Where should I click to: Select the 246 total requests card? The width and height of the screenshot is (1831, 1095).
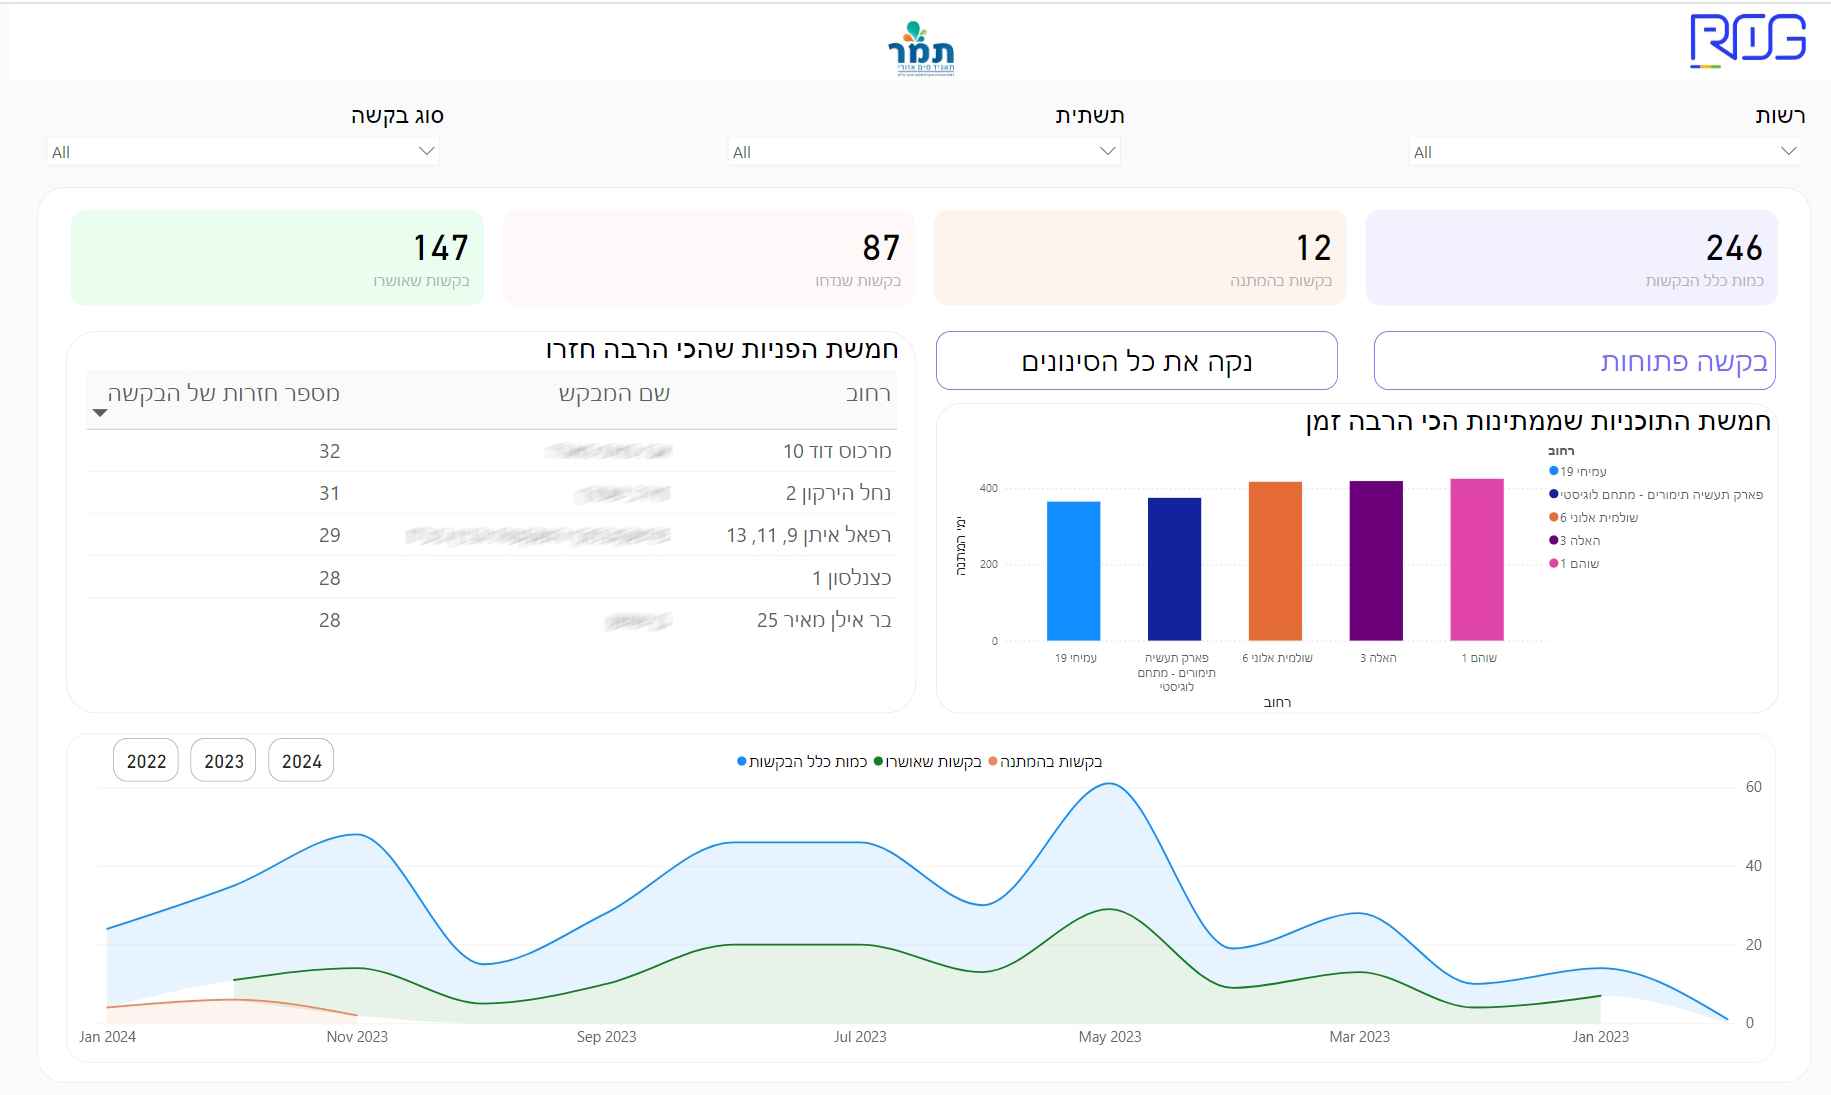pyautogui.click(x=1572, y=258)
